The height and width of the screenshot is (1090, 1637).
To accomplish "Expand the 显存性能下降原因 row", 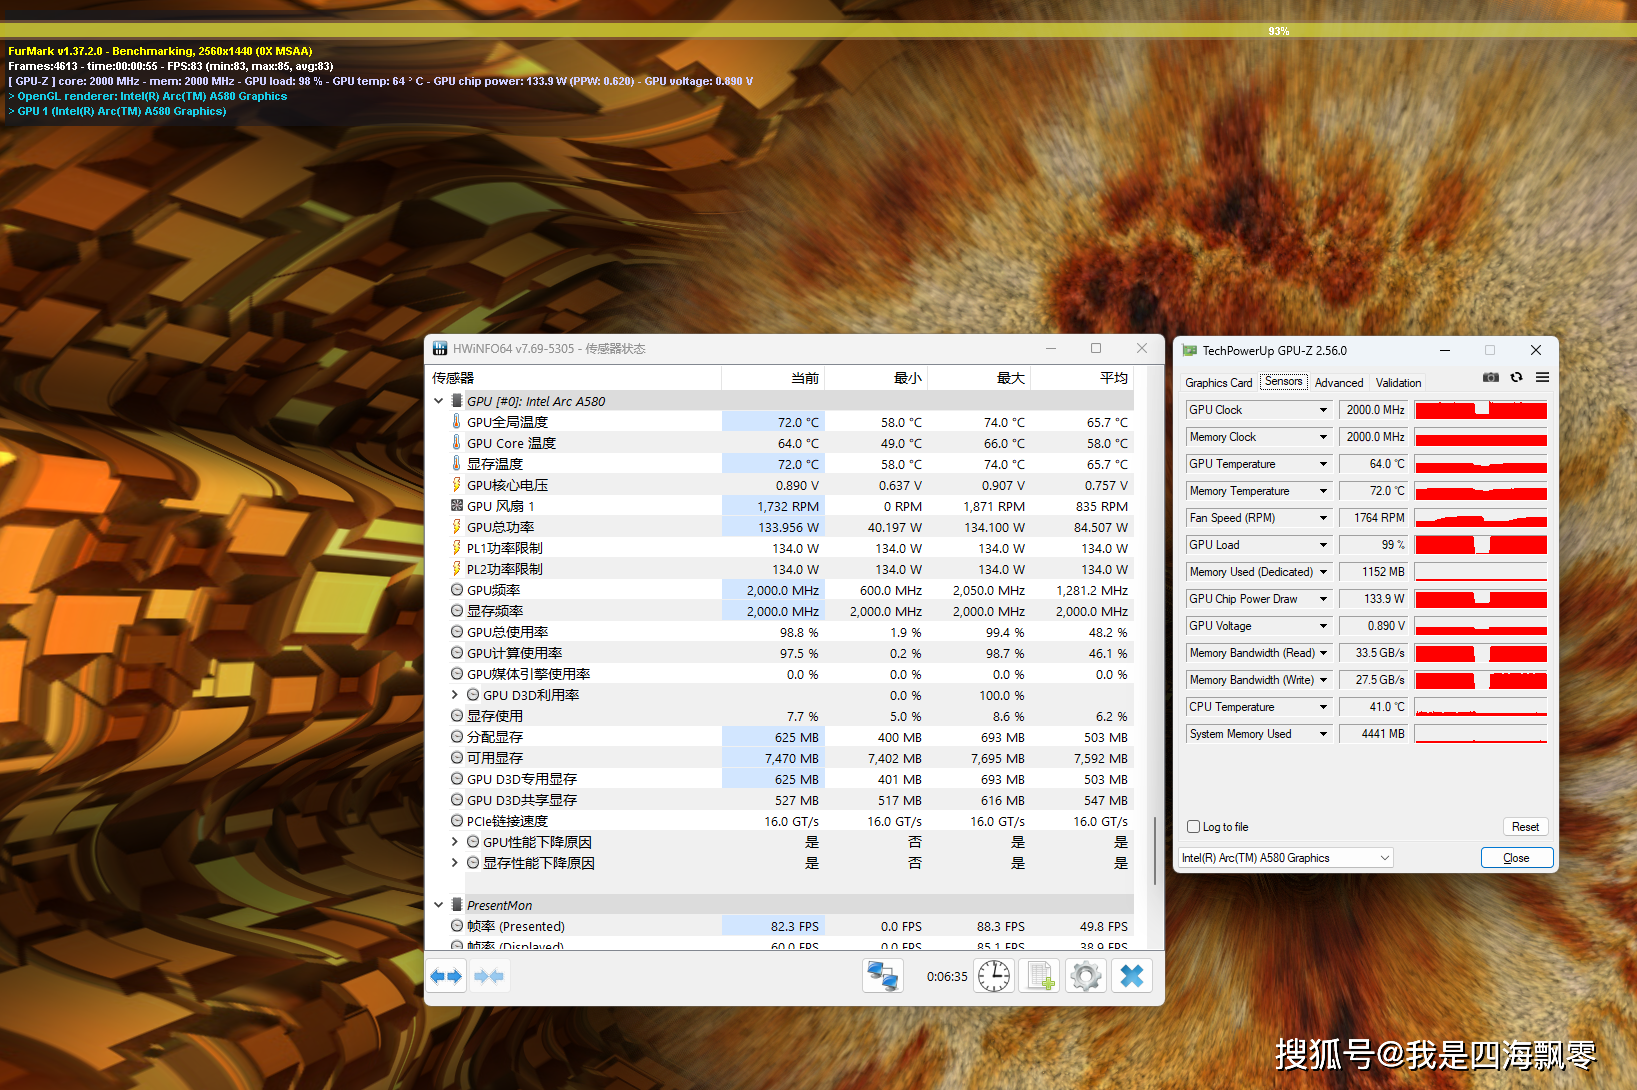I will coord(455,863).
